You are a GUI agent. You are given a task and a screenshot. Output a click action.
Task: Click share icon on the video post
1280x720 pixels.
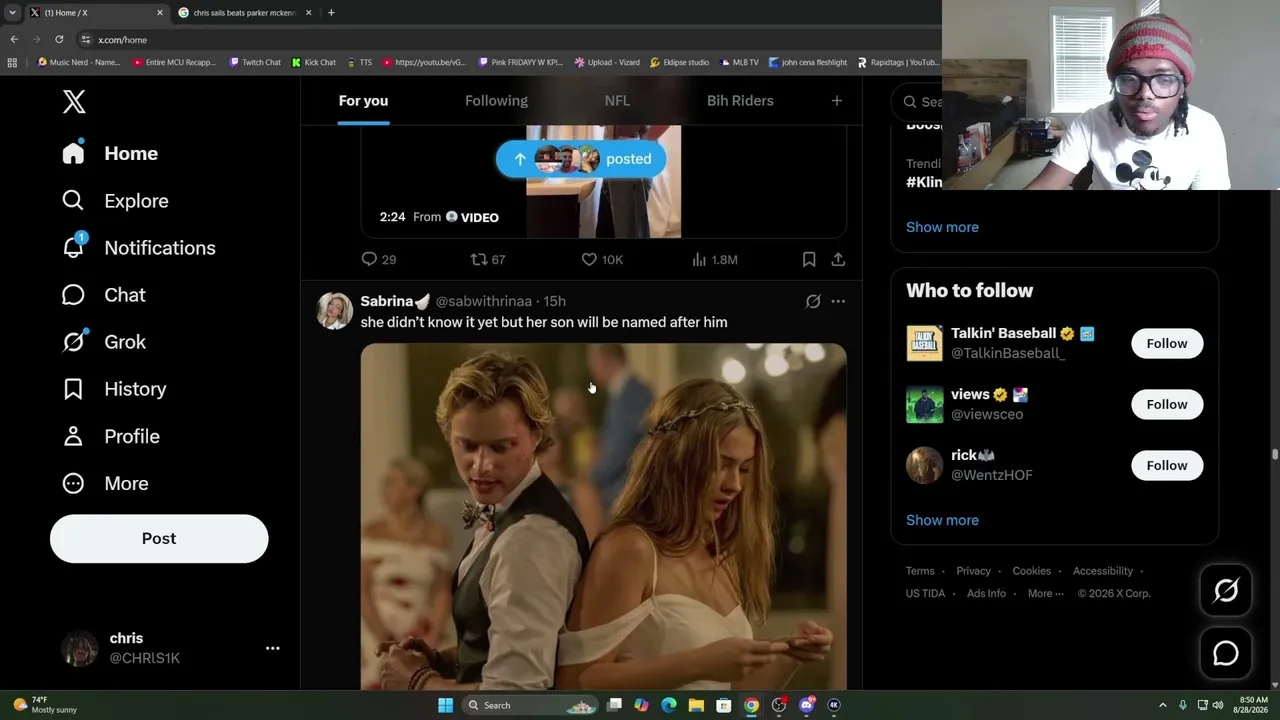pos(838,260)
